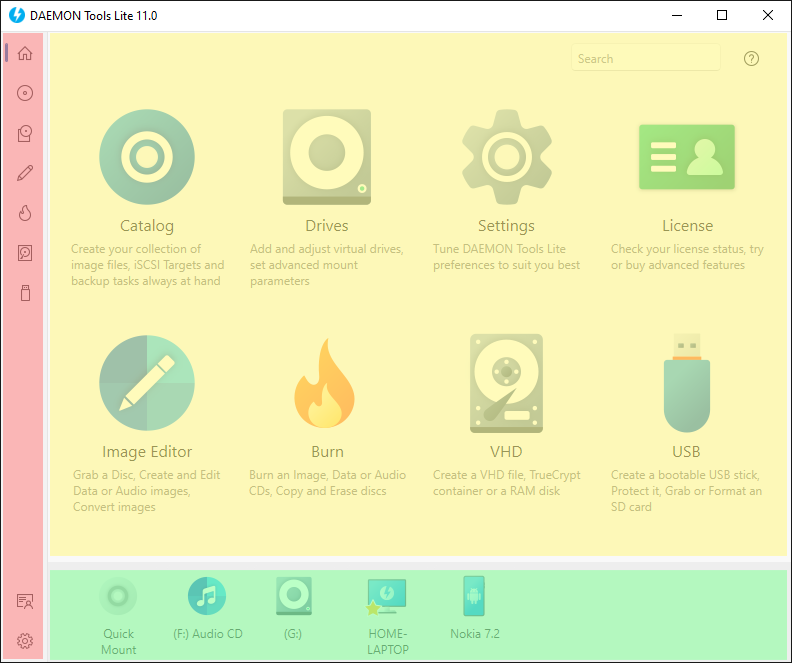Select the pencil Image Editor sidebar icon

(x=25, y=173)
